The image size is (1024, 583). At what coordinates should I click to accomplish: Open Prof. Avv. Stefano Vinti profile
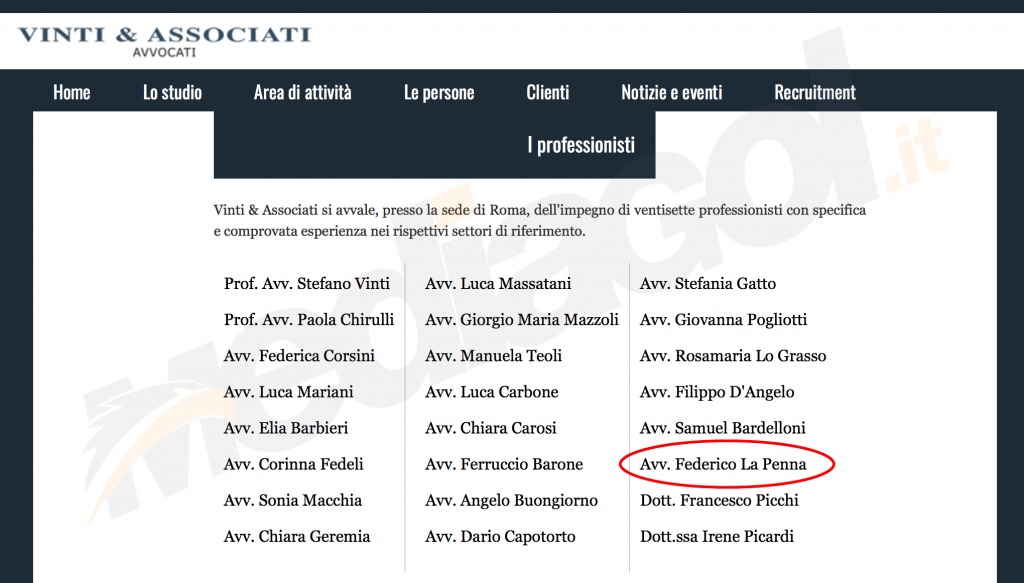coord(307,283)
